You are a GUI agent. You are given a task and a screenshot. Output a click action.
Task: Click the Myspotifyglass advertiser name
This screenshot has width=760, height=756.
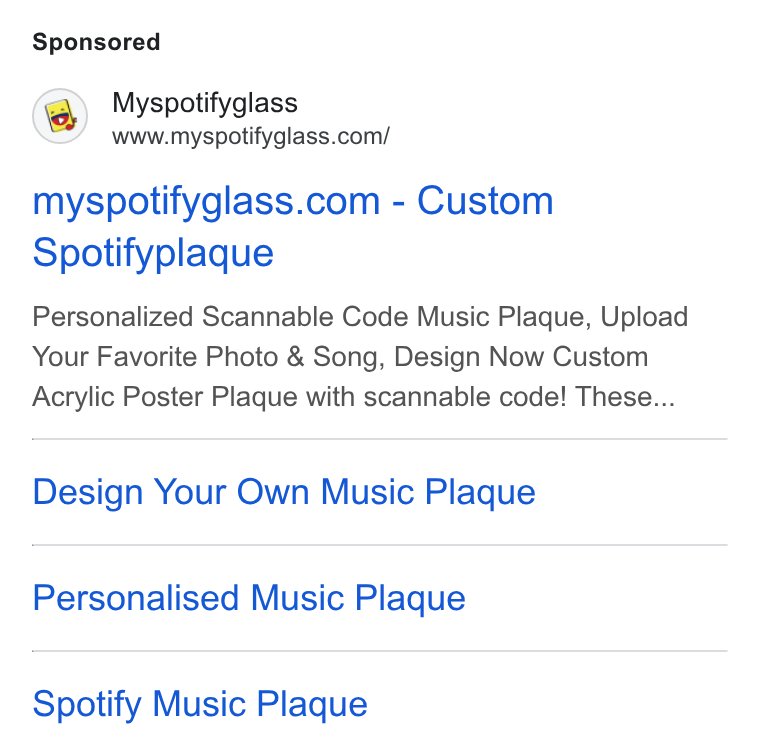(x=205, y=103)
